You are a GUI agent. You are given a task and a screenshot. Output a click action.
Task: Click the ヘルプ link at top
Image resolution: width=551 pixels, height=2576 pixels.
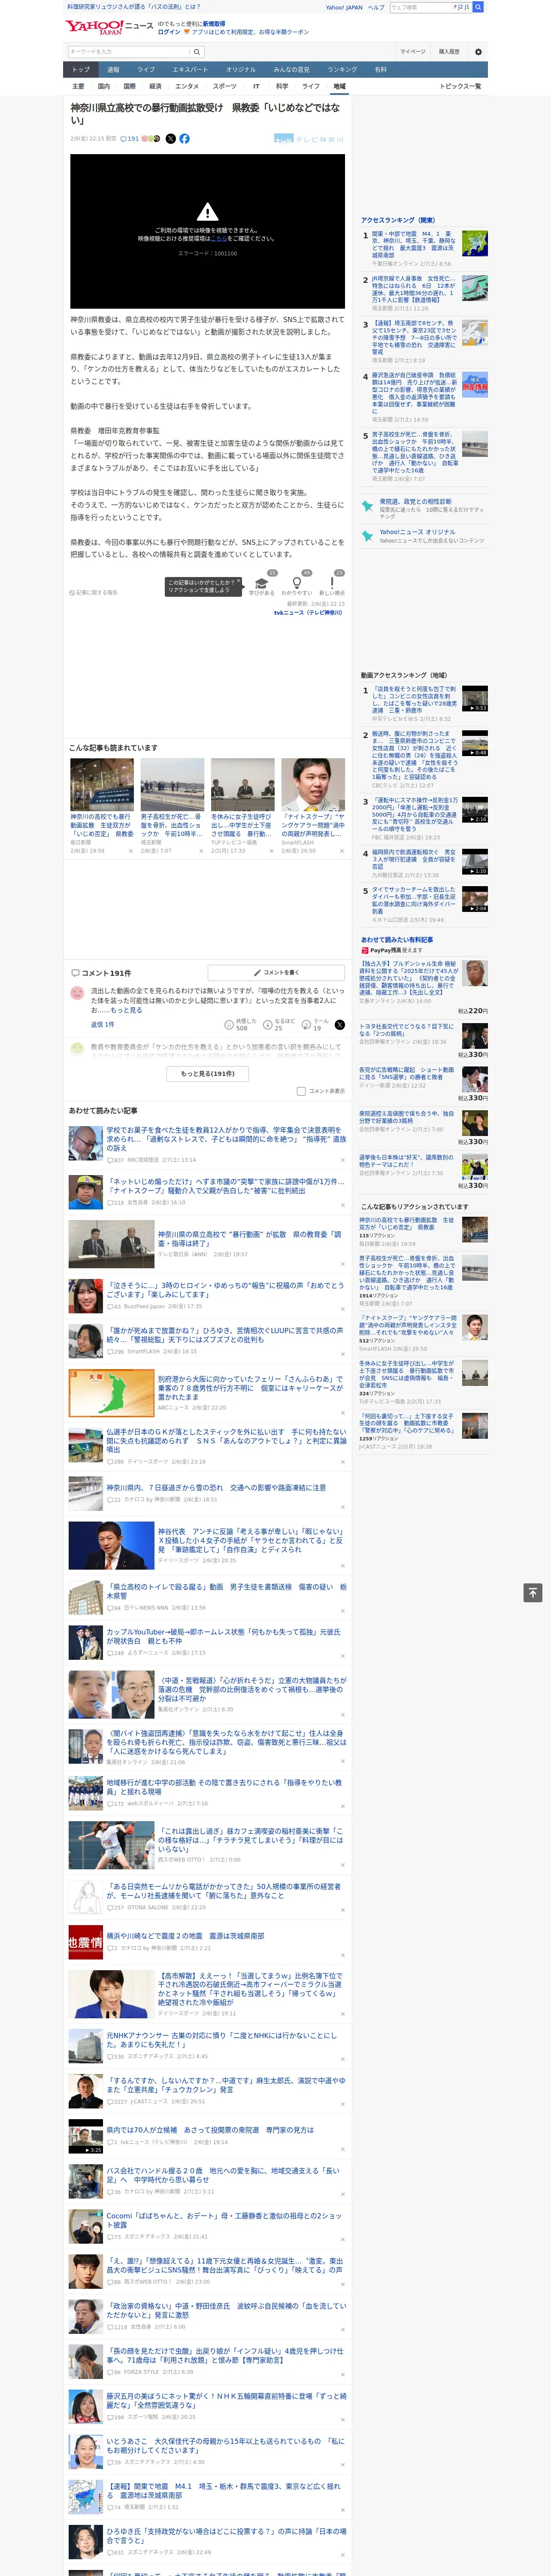point(375,7)
